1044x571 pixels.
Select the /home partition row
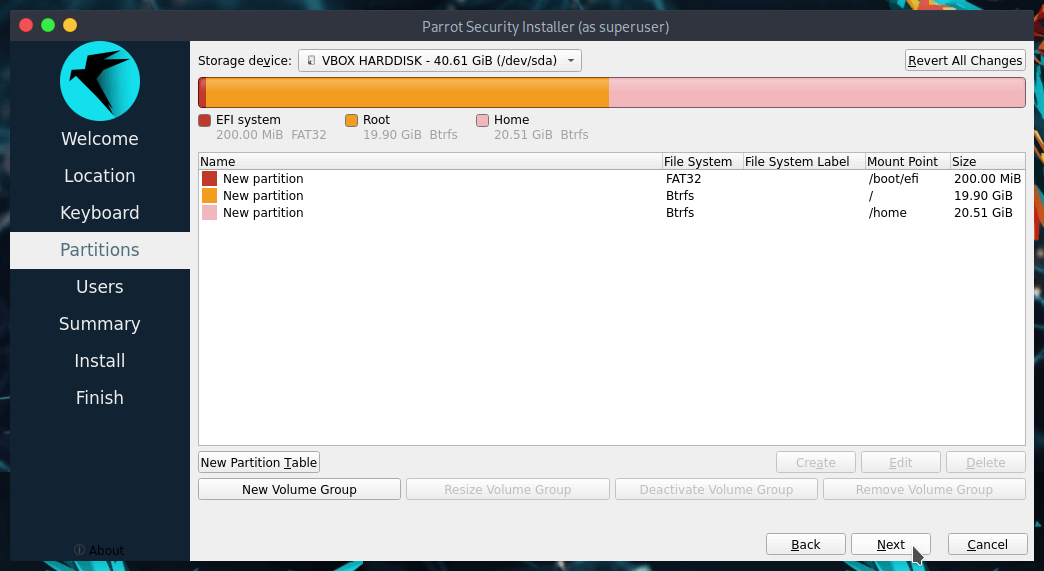(x=611, y=213)
